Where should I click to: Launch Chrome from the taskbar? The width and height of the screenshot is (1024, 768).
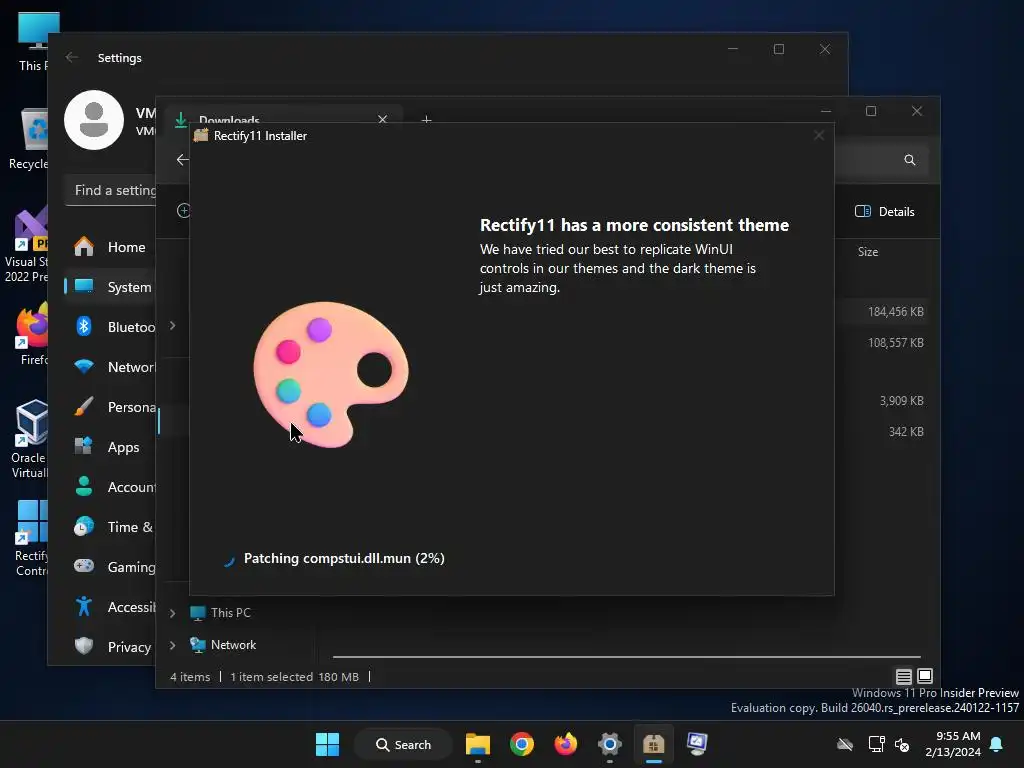pos(521,744)
